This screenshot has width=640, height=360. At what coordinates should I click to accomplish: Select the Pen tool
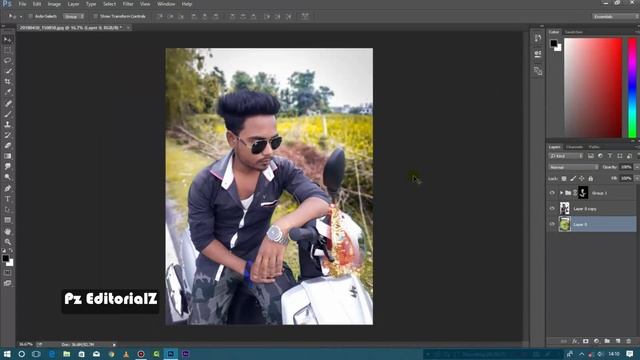pyautogui.click(x=7, y=189)
